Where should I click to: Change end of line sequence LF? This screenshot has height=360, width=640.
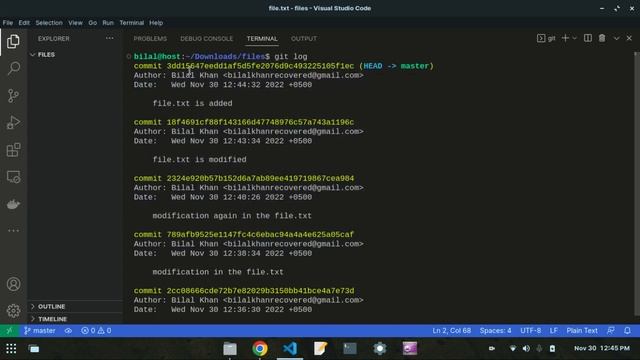click(553, 331)
